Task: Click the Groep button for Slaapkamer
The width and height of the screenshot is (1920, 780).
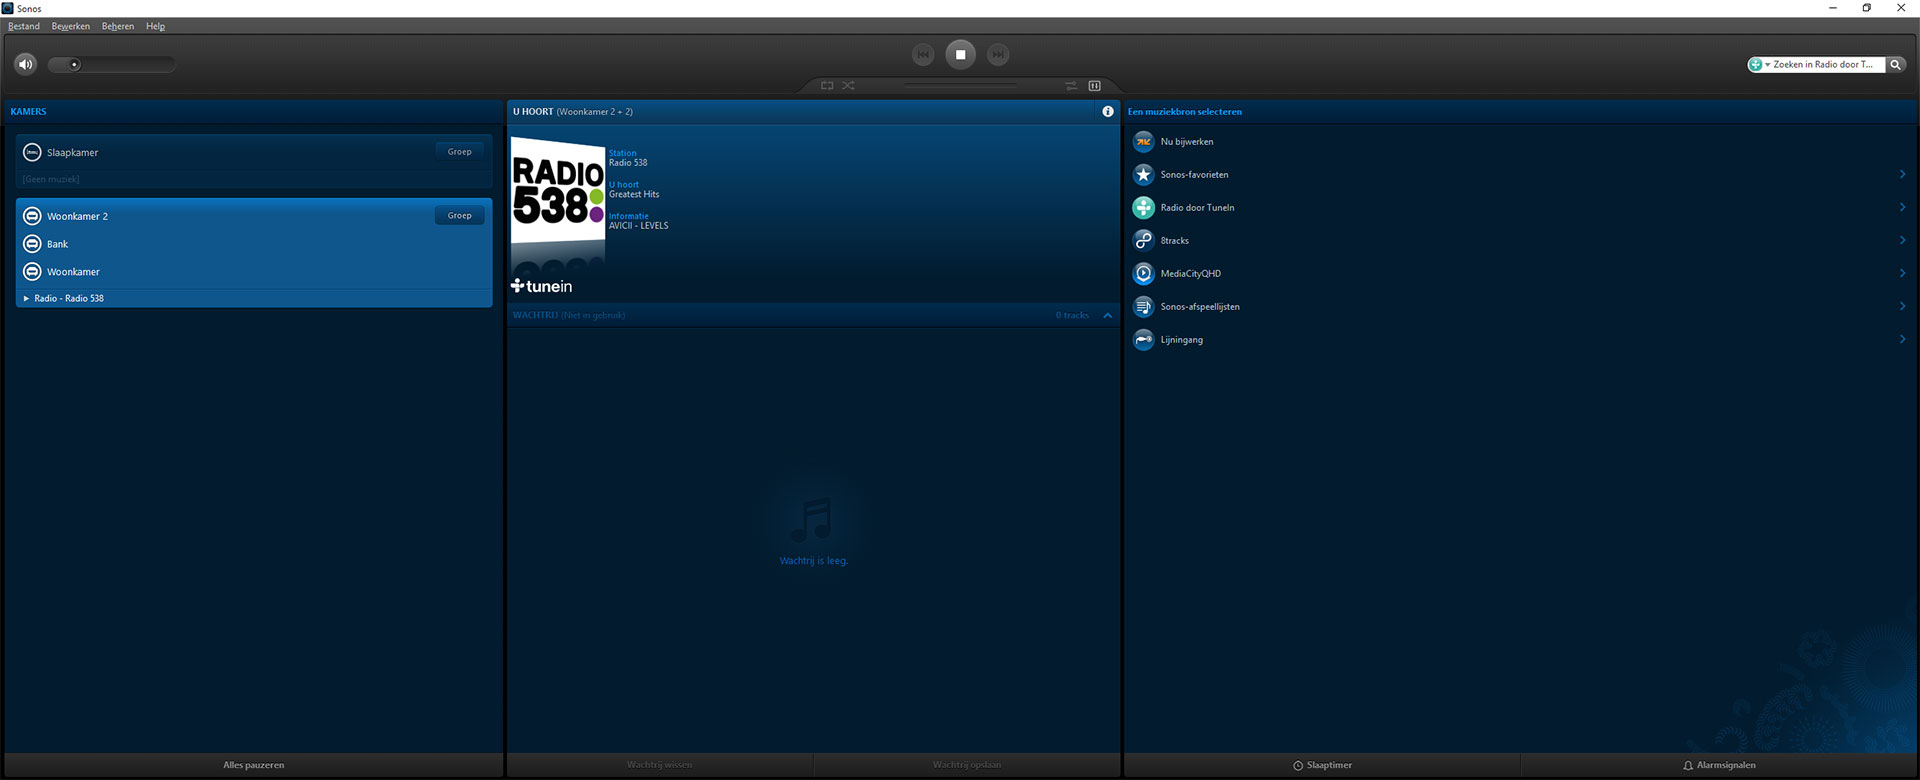Action: pos(460,152)
